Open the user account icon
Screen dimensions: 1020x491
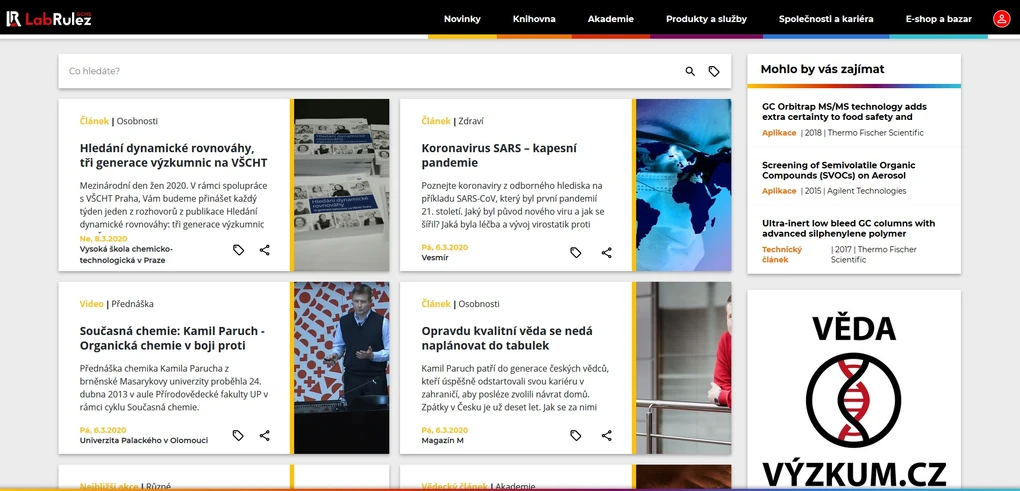(1001, 19)
